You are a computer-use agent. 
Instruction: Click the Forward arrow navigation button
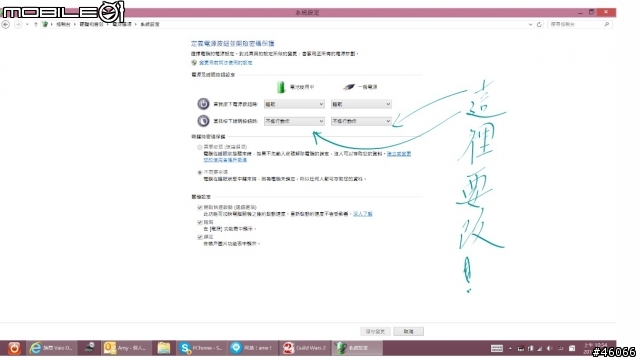point(18,24)
